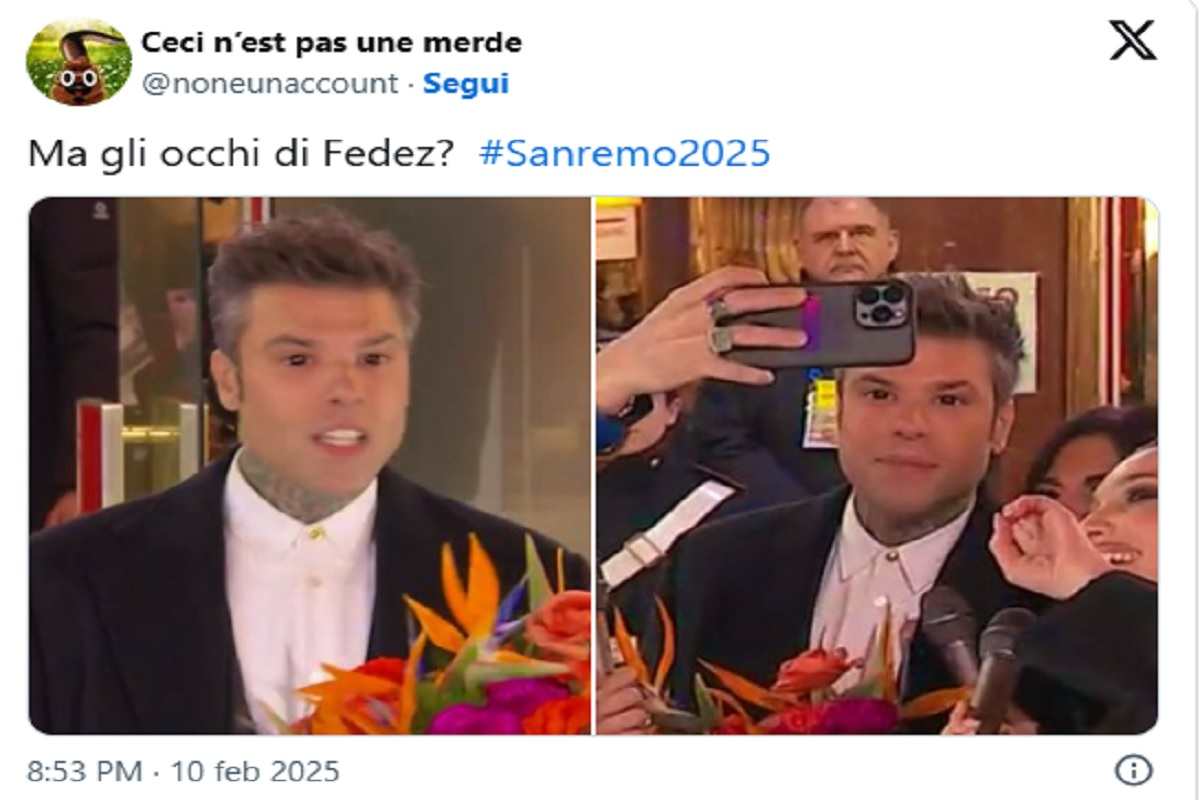Open the Ceci n'est pas une merde profile name
1200x800 pixels.
click(x=331, y=42)
